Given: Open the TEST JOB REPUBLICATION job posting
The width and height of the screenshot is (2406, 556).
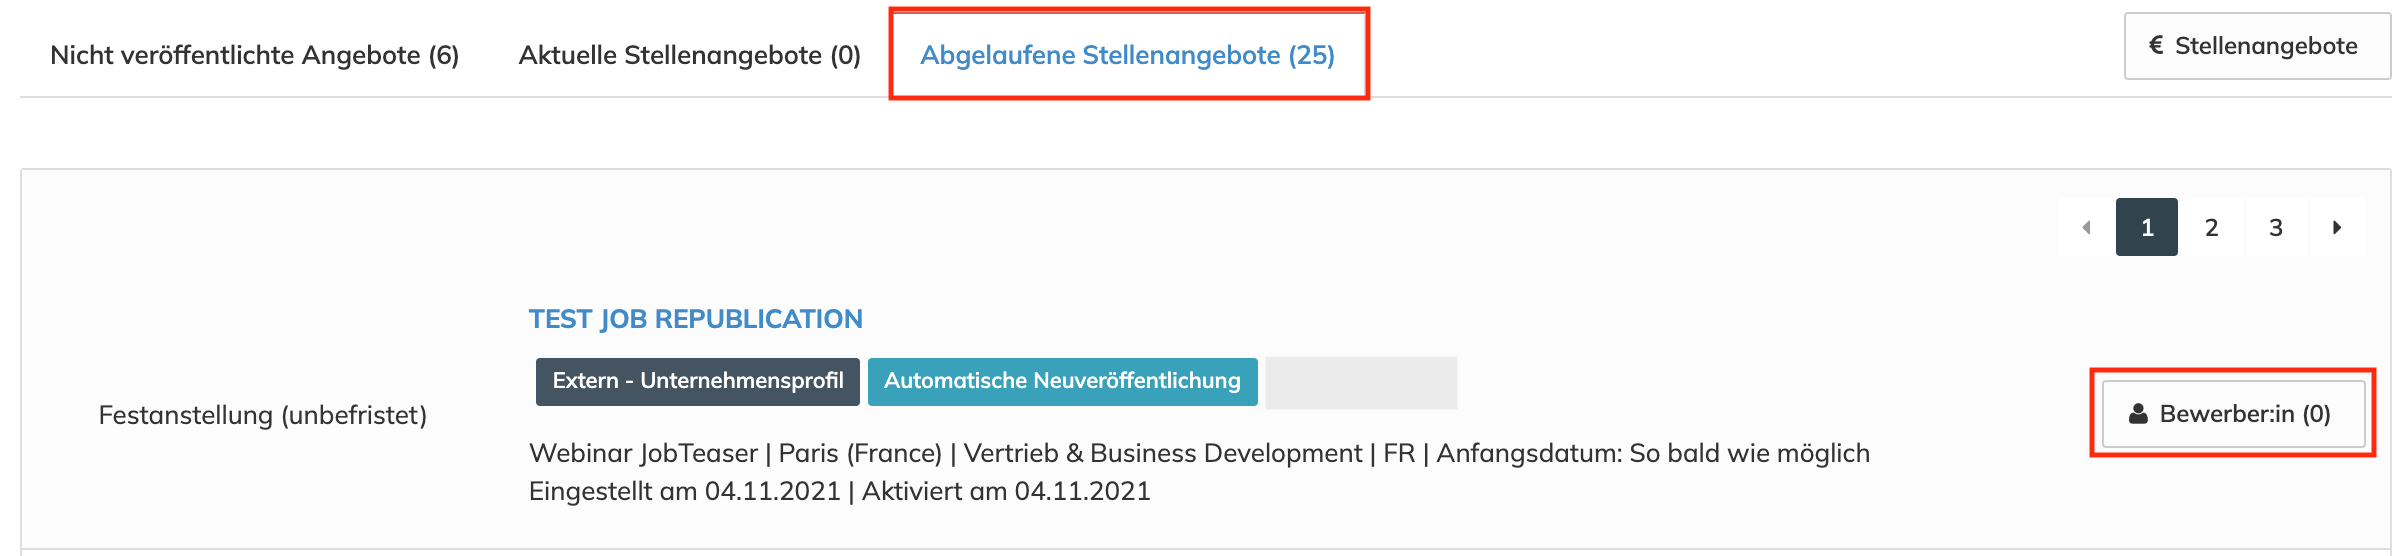Looking at the screenshot, I should pyautogui.click(x=695, y=319).
